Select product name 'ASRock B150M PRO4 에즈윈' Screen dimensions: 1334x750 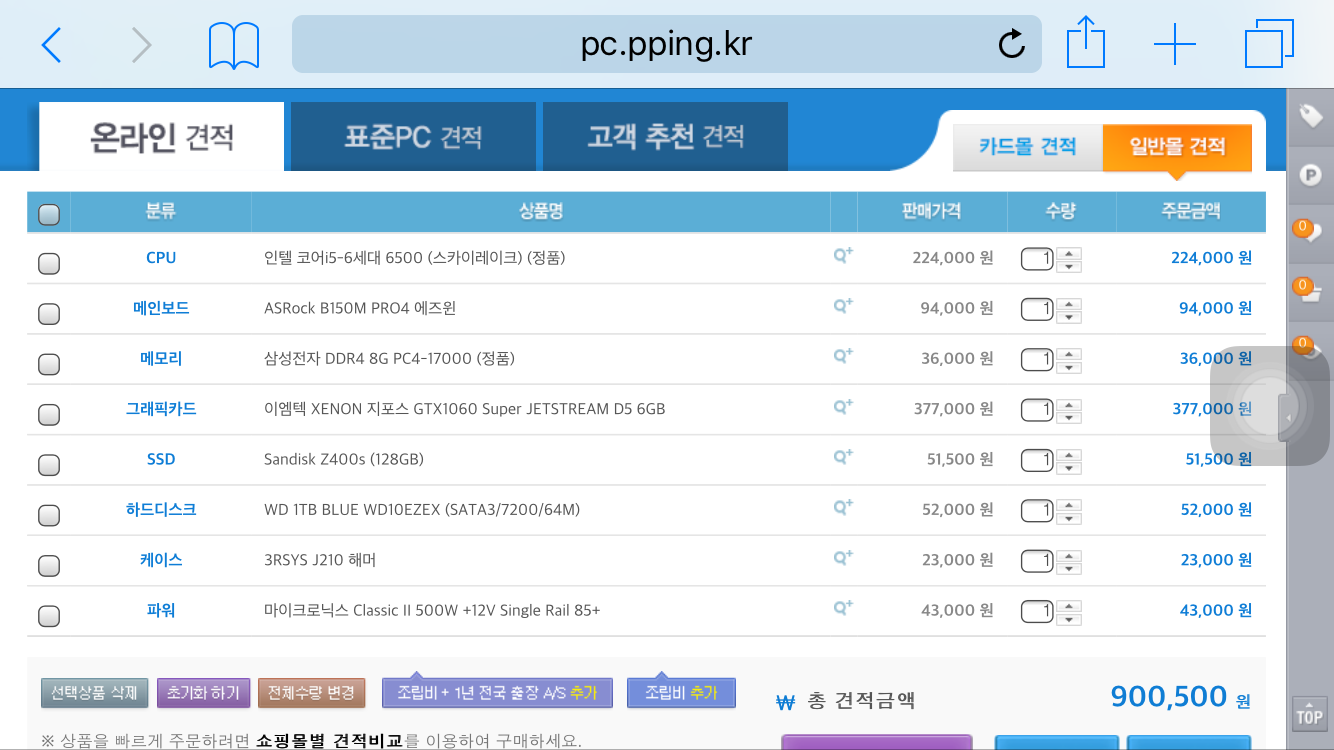360,308
